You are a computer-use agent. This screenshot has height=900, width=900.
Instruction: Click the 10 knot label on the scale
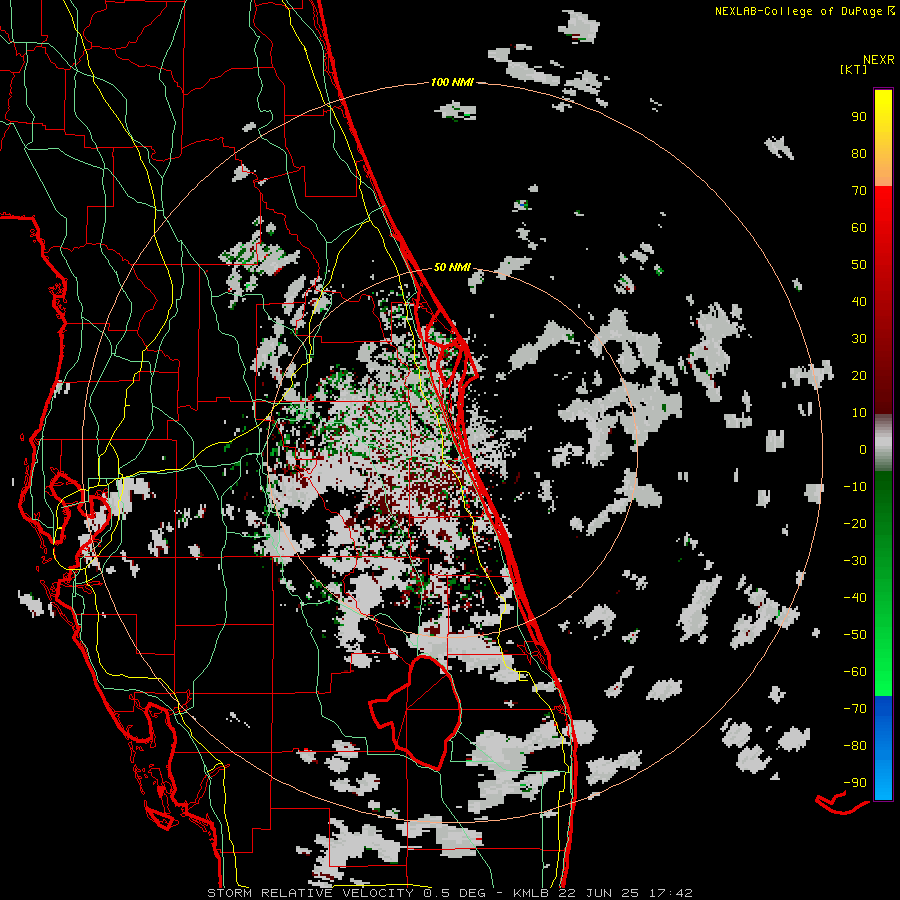tap(859, 413)
